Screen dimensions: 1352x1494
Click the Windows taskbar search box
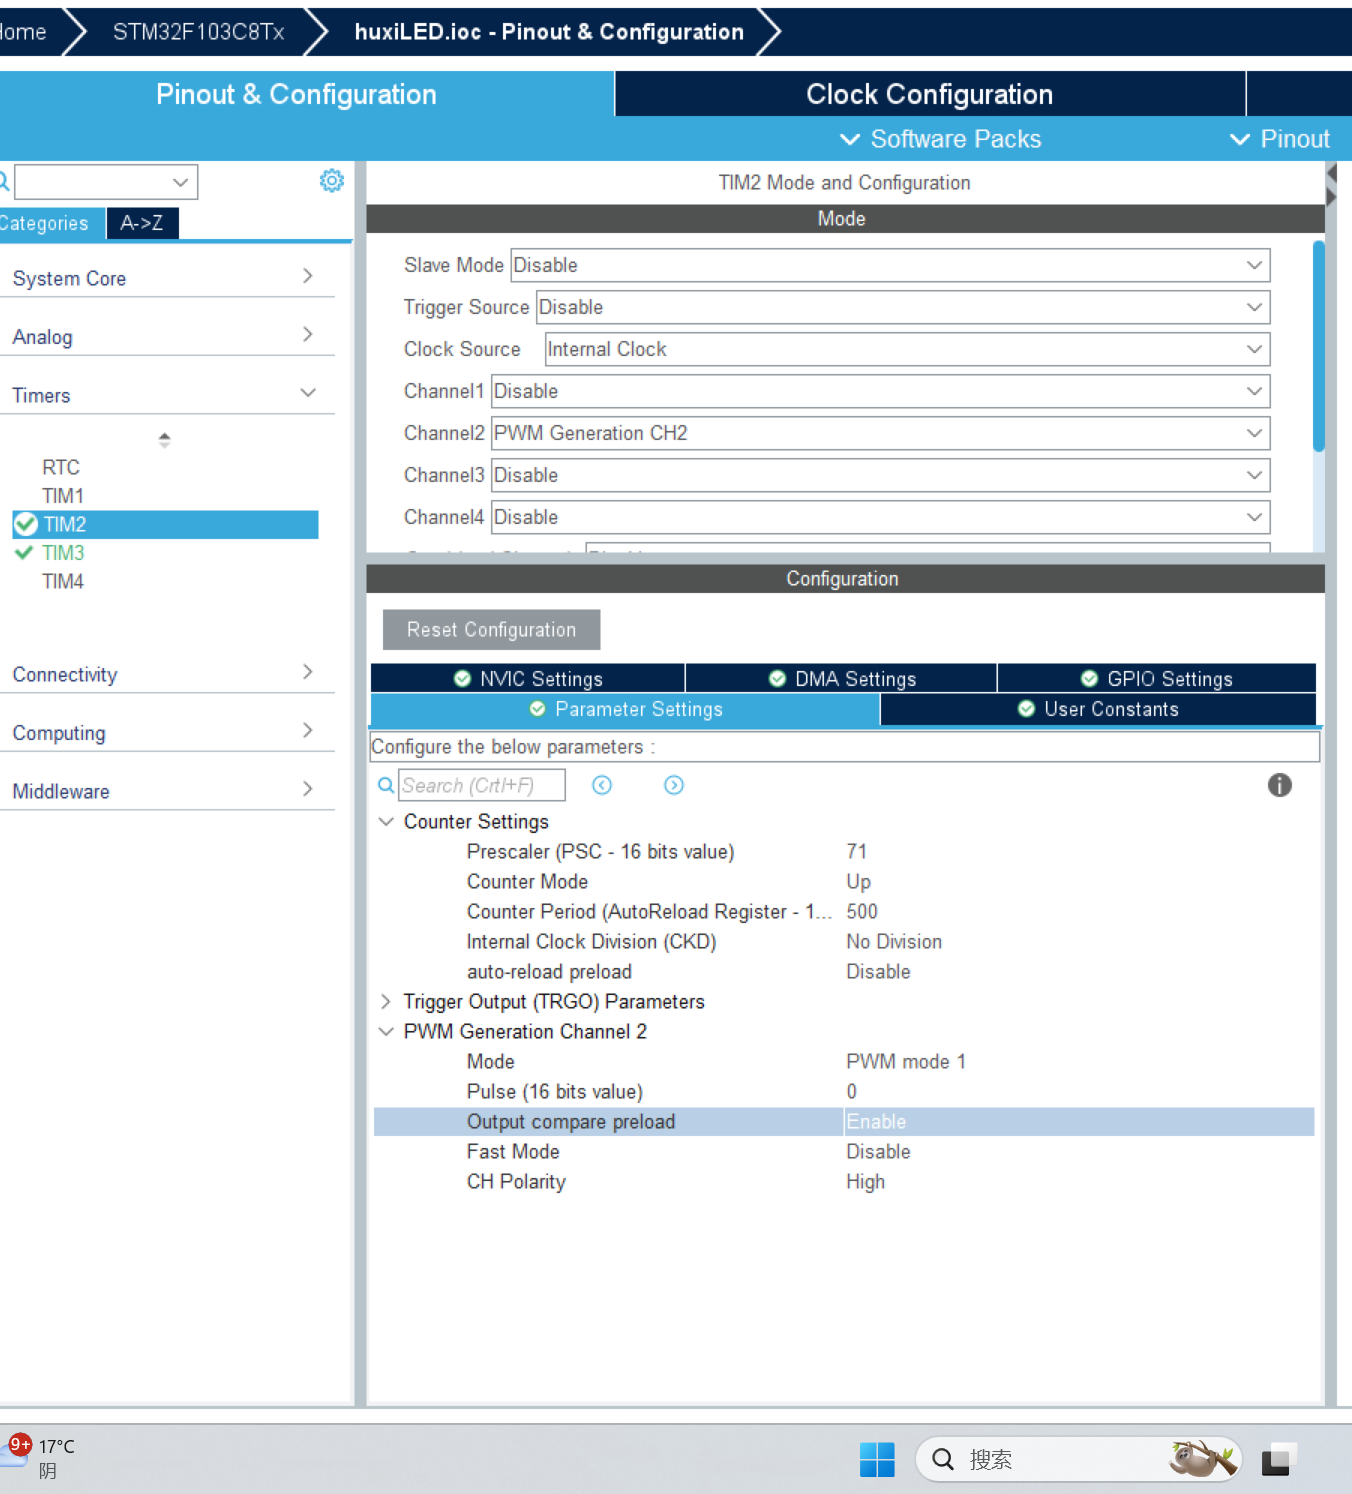click(x=1078, y=1460)
